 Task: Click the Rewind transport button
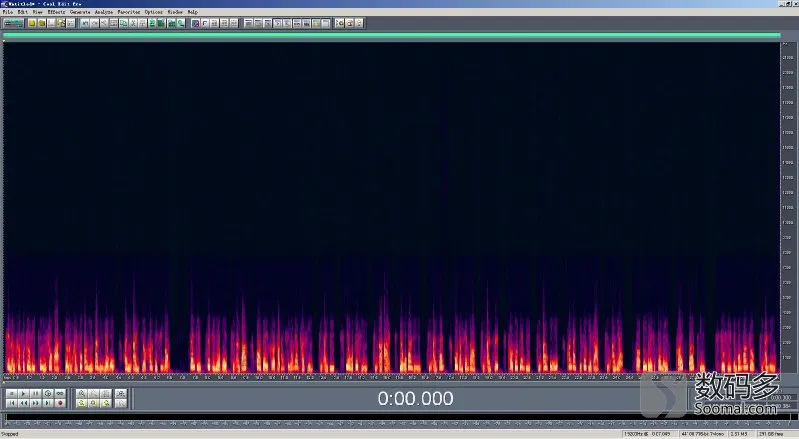23,403
